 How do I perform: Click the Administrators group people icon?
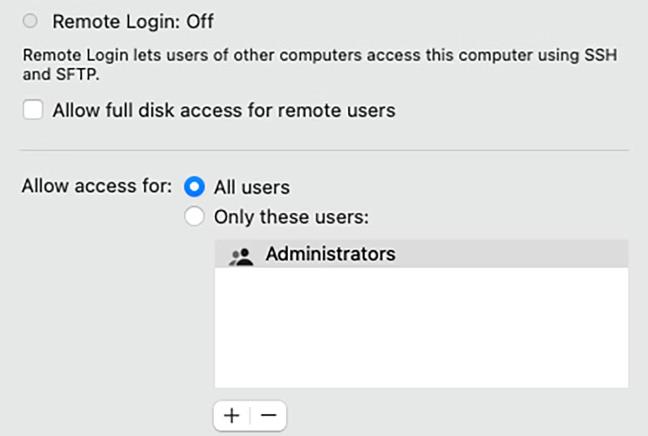point(241,256)
